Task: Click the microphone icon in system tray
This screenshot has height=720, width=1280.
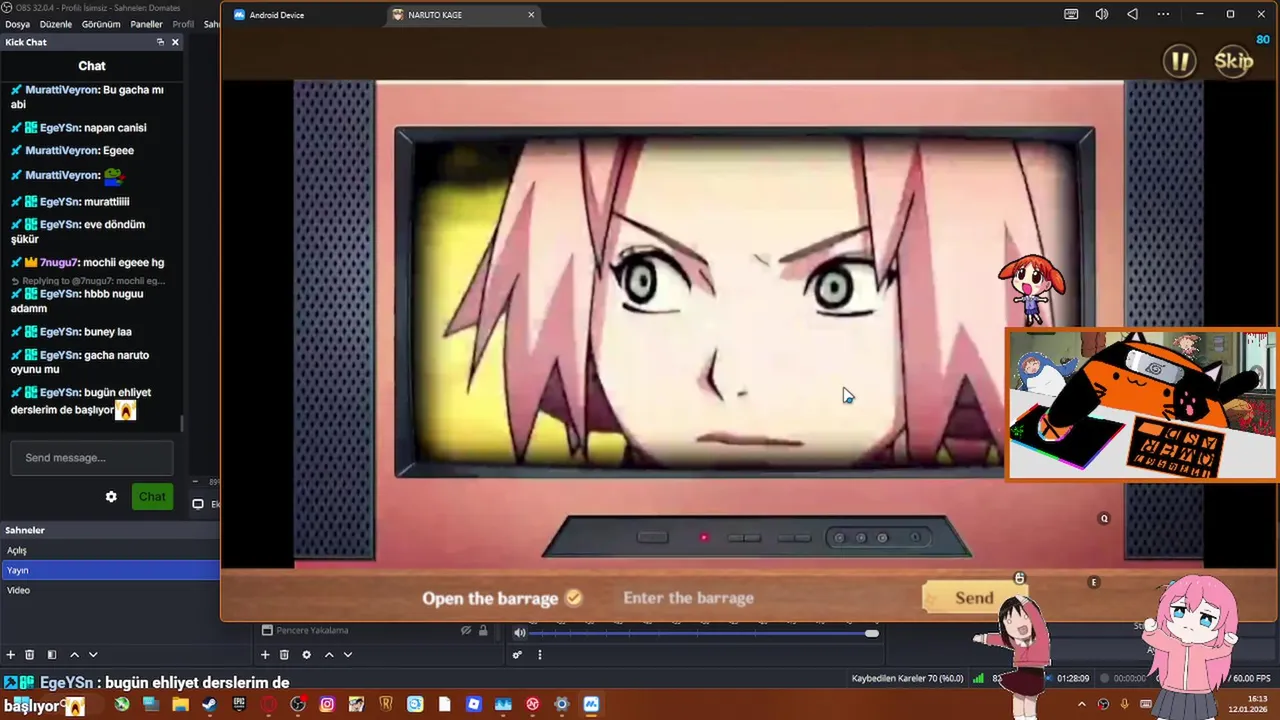Action: (x=1125, y=704)
